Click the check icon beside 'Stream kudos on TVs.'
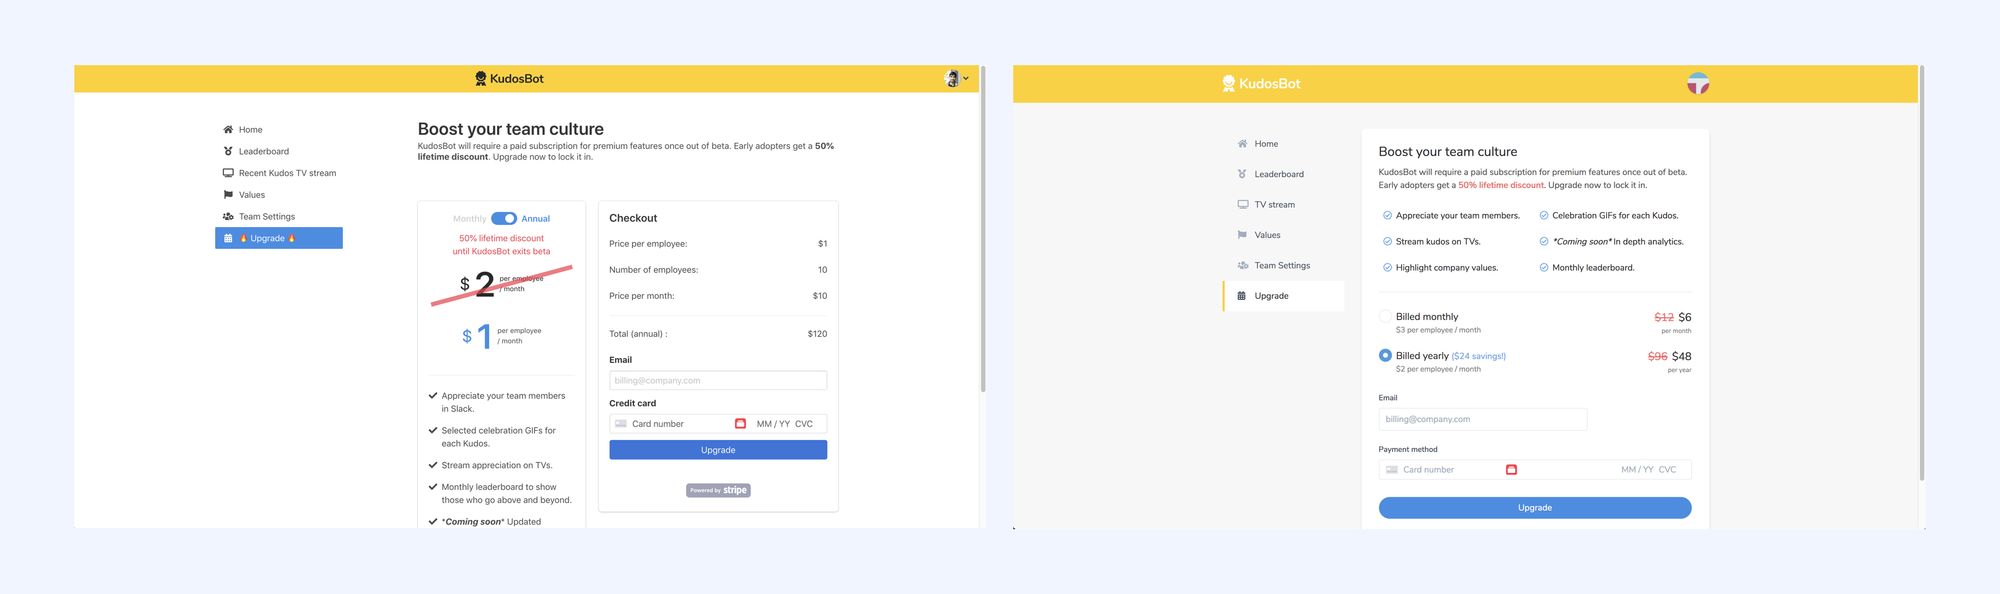This screenshot has height=594, width=2000. [x=1387, y=242]
